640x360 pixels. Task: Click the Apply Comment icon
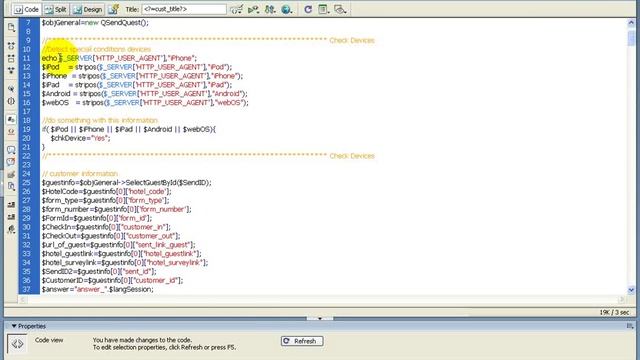[x=11, y=150]
